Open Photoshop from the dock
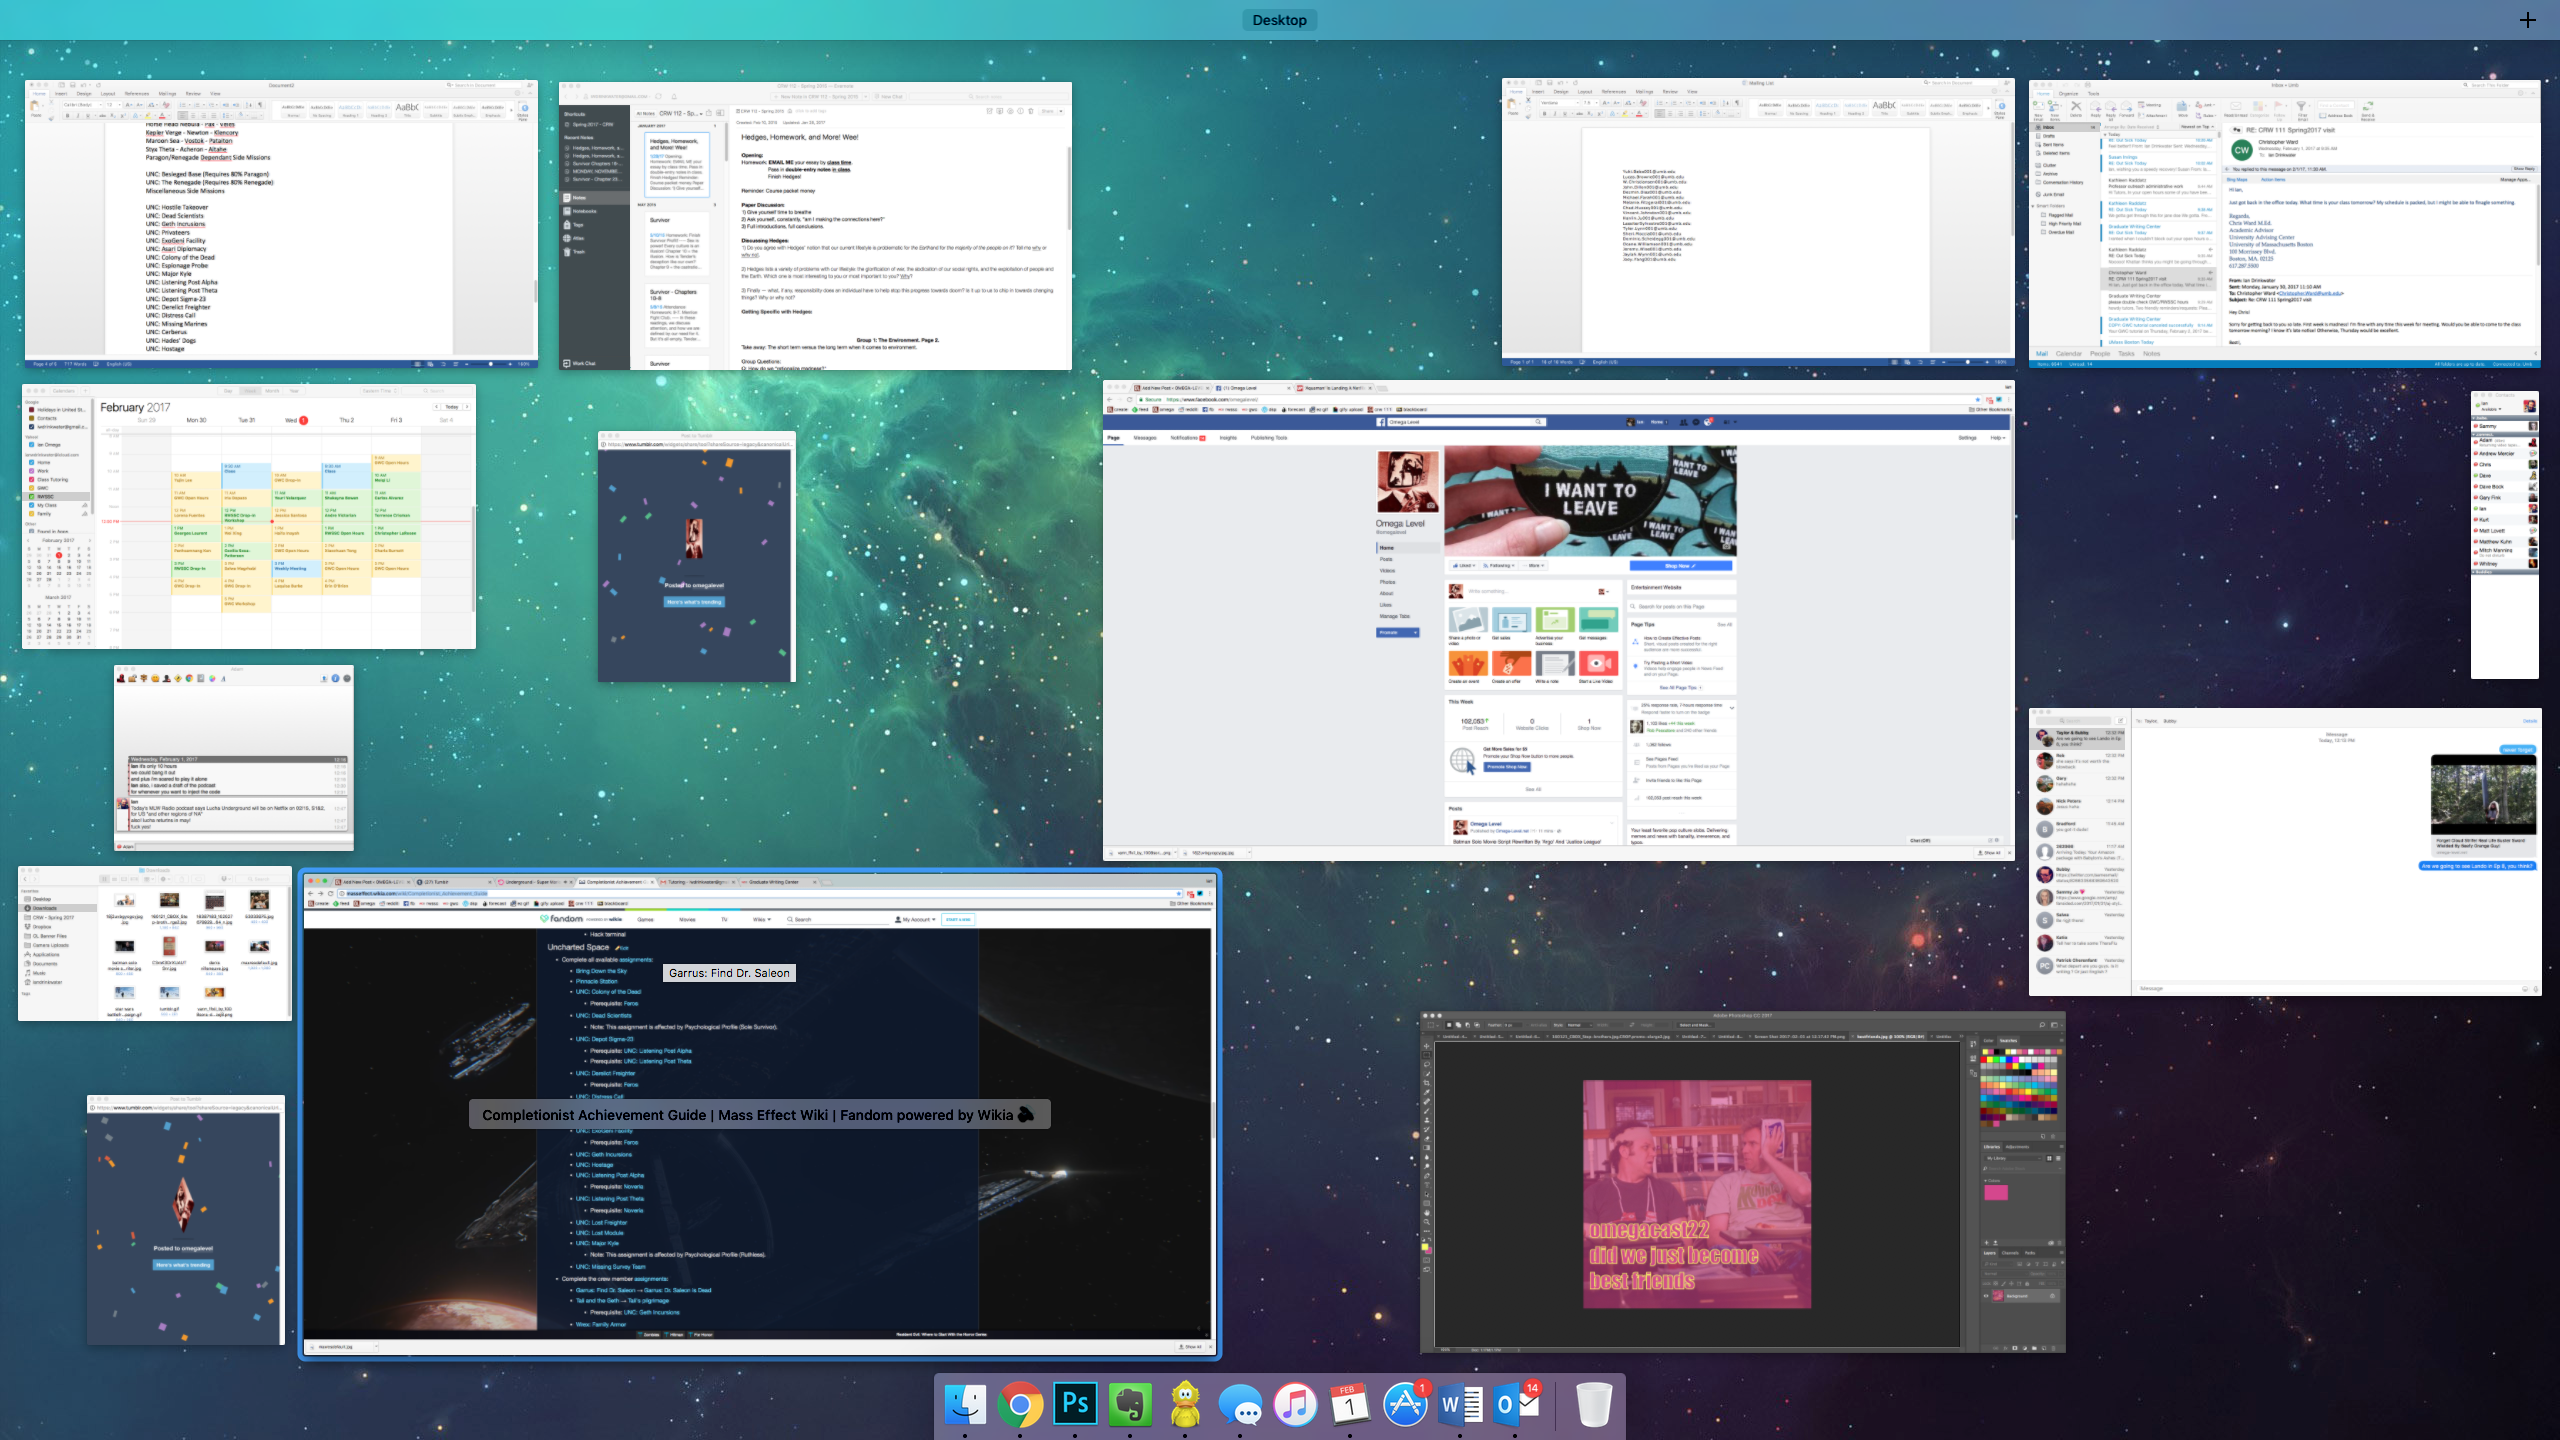2560x1440 pixels. [x=1075, y=1405]
